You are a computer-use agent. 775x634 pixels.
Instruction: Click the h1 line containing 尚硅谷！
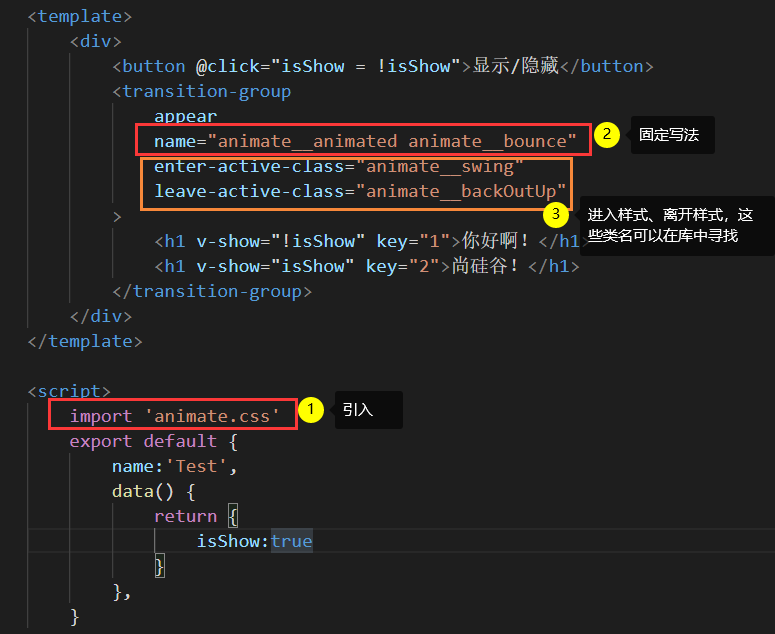(x=367, y=266)
